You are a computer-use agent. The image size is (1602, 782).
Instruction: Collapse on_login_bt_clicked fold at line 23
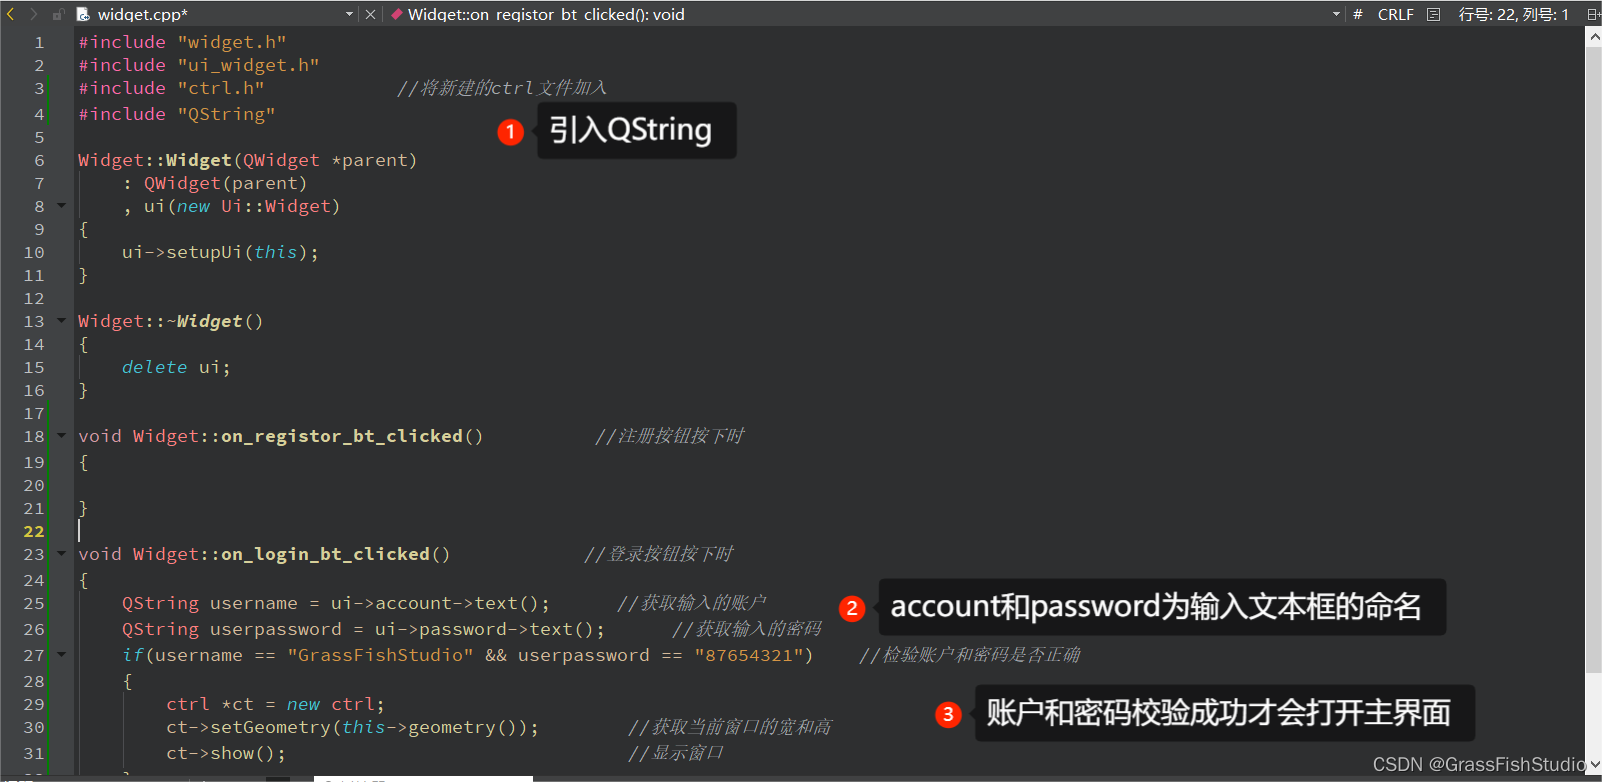pos(61,554)
